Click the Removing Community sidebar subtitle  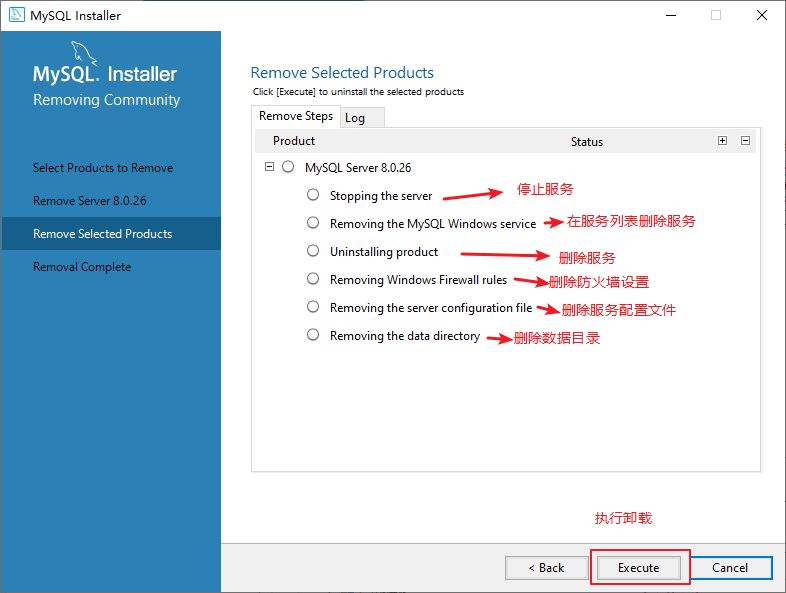coord(106,100)
